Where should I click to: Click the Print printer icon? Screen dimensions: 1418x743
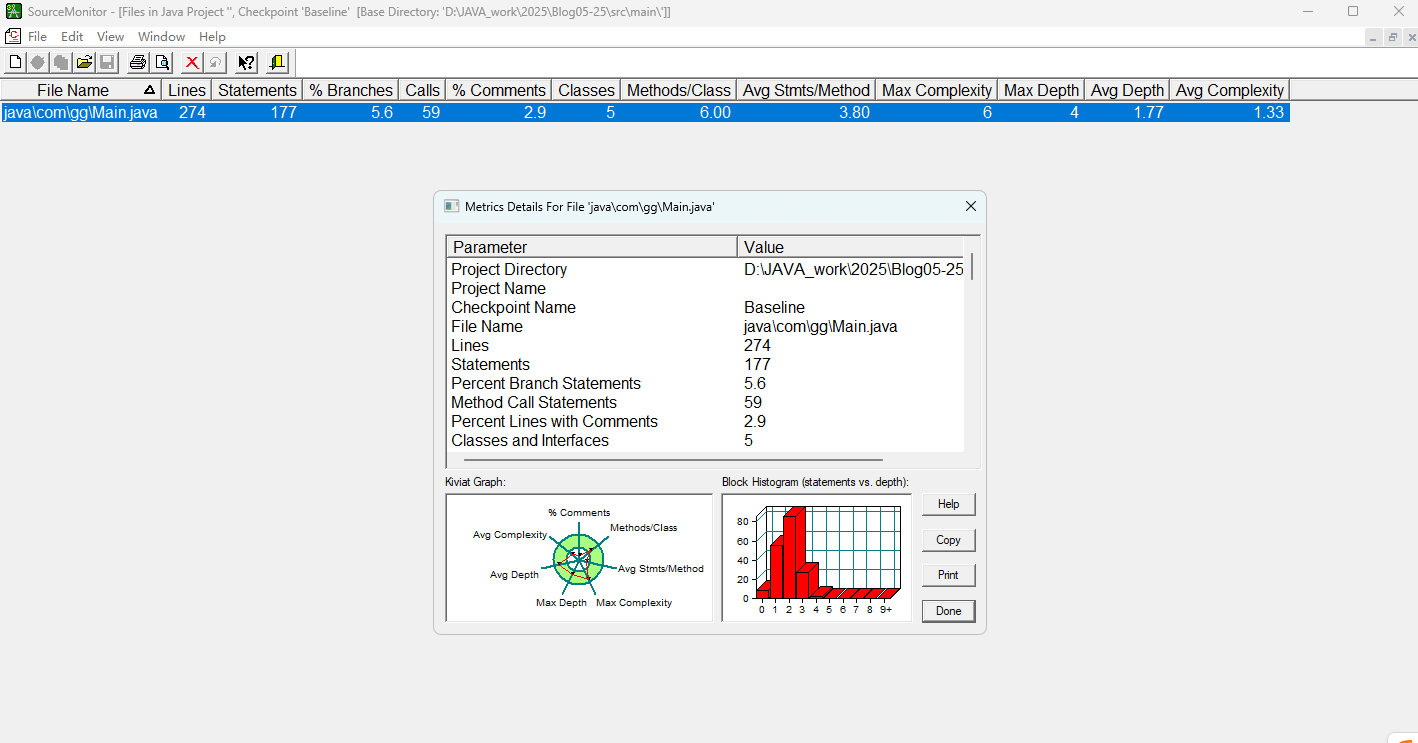click(138, 63)
